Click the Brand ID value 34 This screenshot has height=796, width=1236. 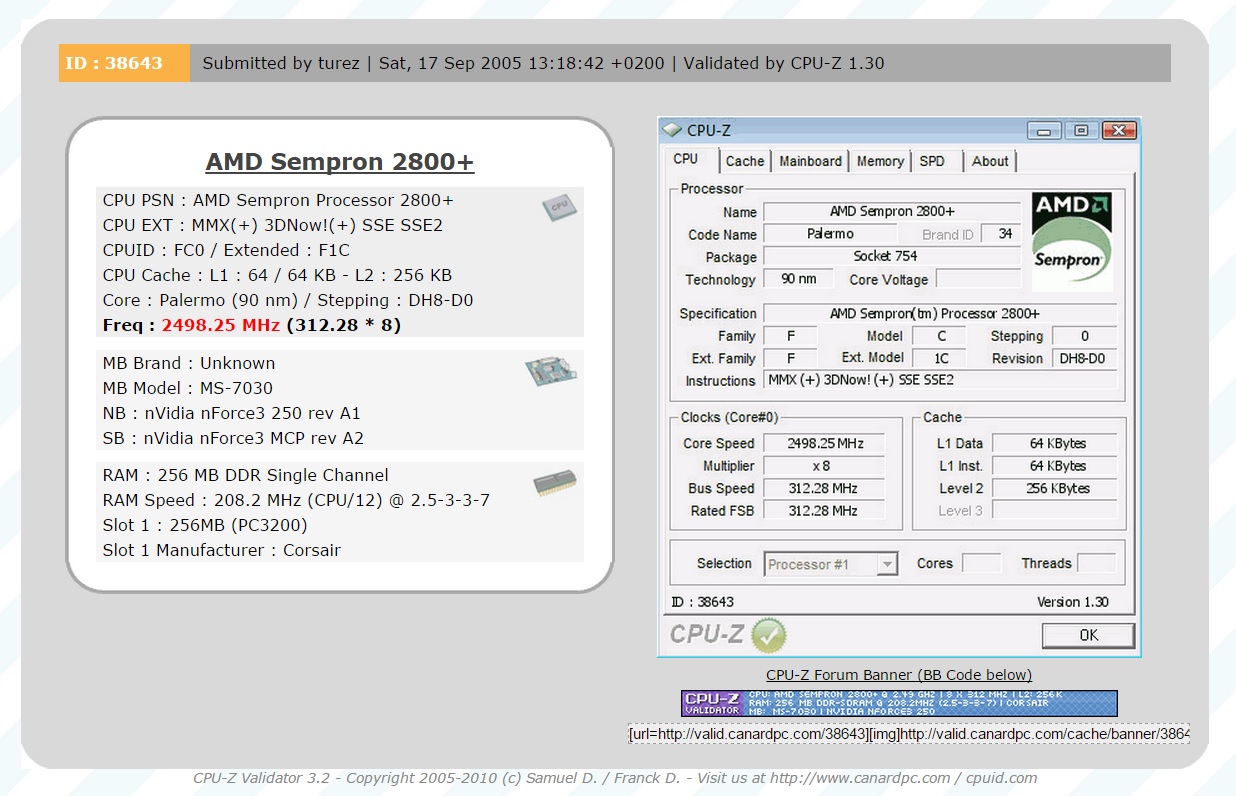tap(1001, 234)
